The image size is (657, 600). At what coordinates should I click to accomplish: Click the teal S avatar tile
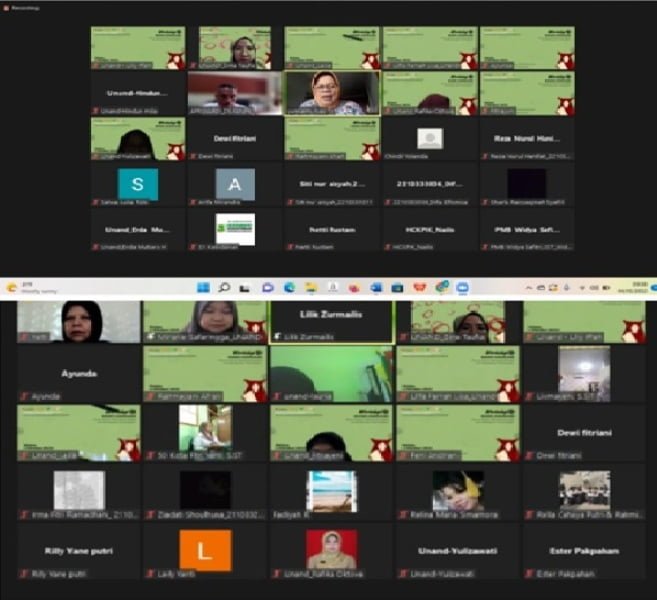pyautogui.click(x=138, y=184)
